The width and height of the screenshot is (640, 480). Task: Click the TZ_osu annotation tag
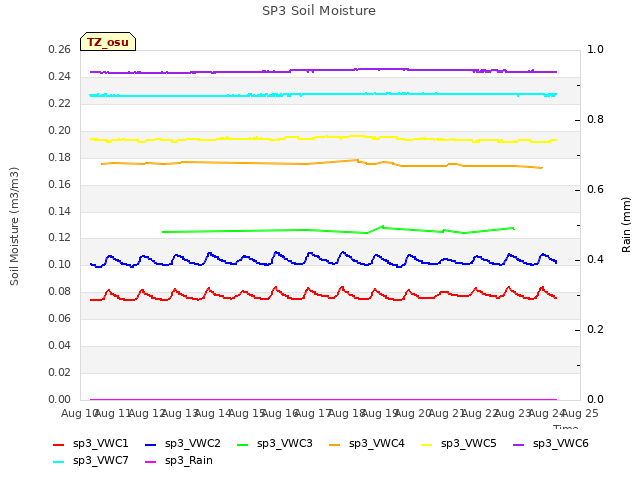[108, 42]
